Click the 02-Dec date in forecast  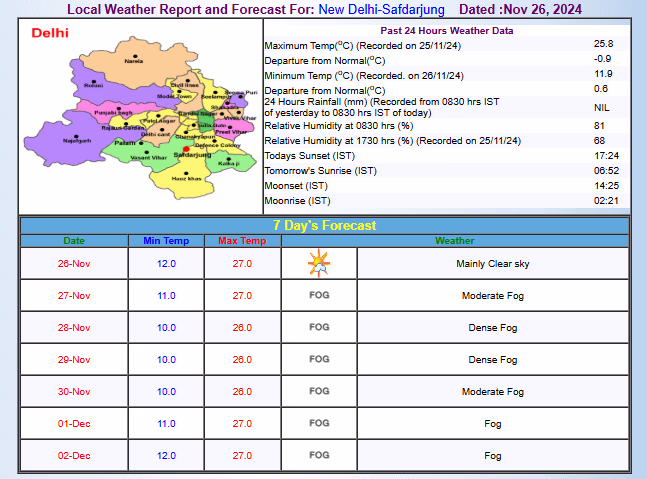75,455
